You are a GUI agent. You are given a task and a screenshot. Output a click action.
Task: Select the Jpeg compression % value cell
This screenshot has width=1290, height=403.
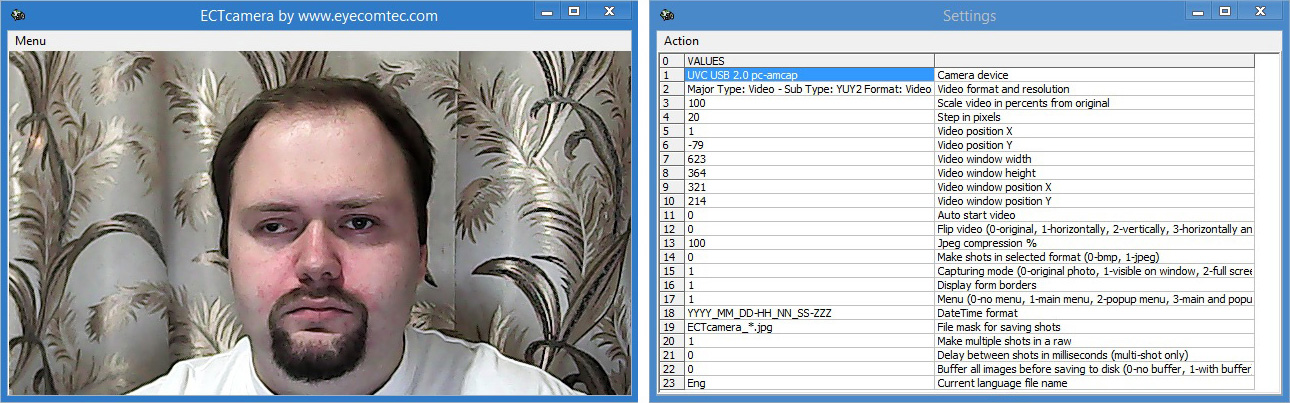pos(809,243)
